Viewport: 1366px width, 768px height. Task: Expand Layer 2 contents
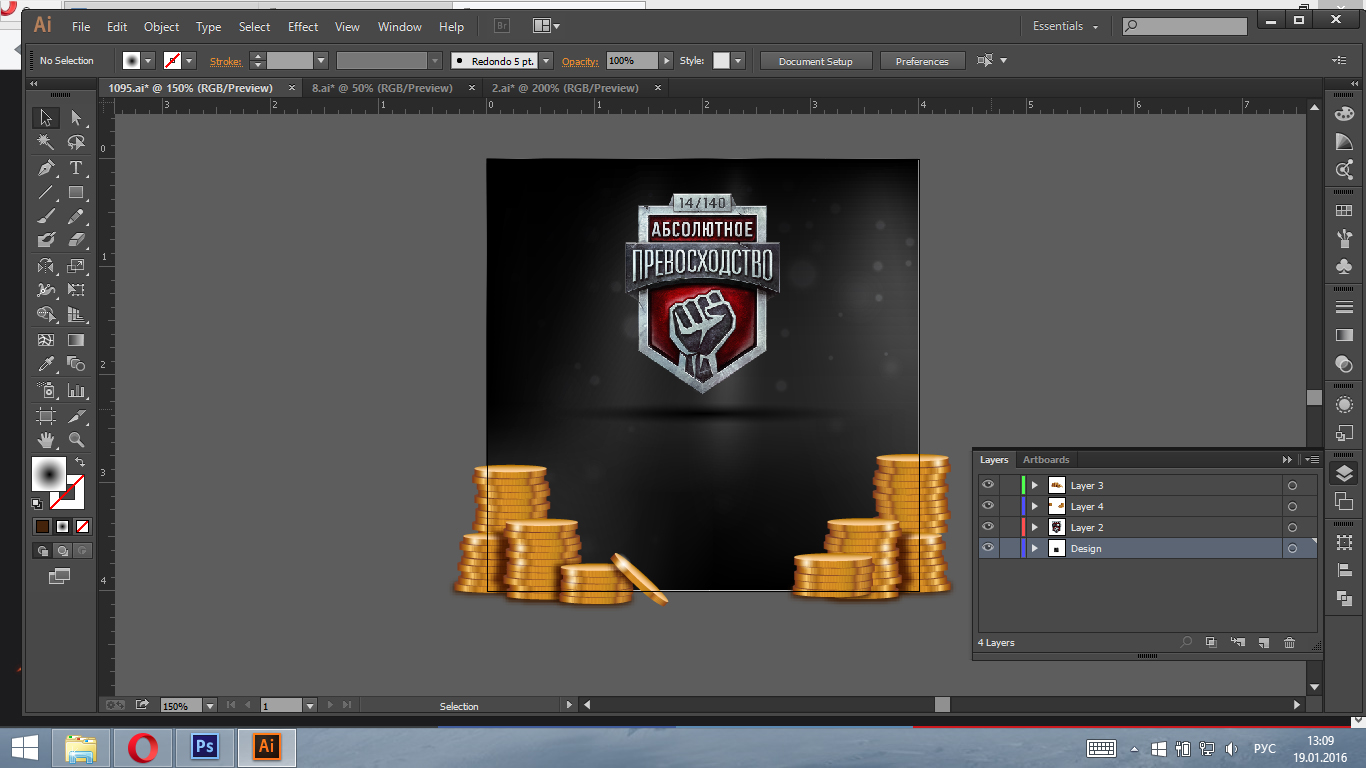point(1035,527)
